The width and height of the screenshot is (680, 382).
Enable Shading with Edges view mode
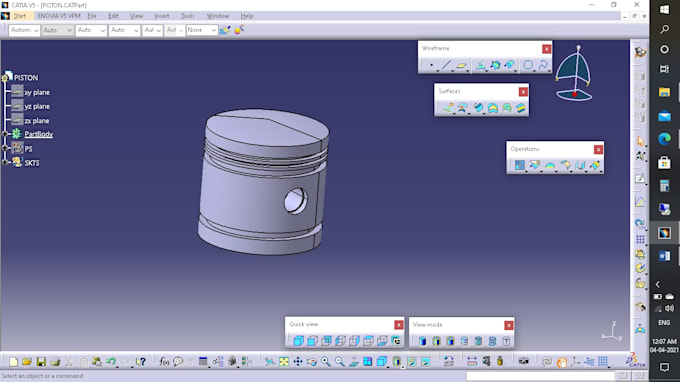[436, 341]
